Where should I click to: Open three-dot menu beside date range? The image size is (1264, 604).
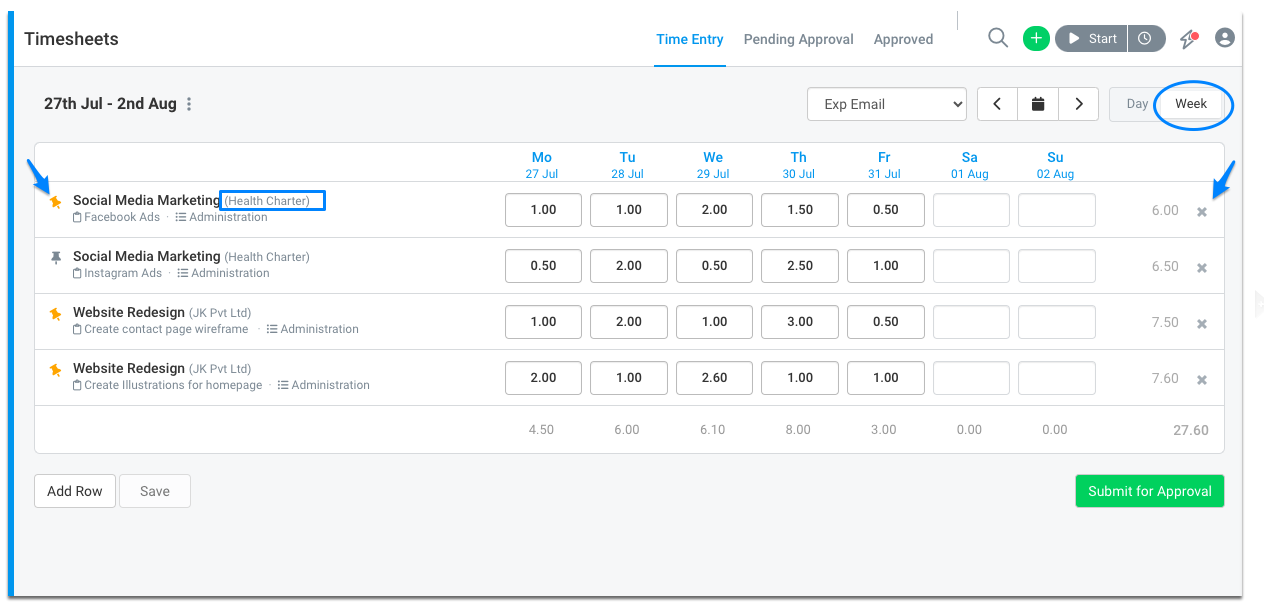coord(189,104)
